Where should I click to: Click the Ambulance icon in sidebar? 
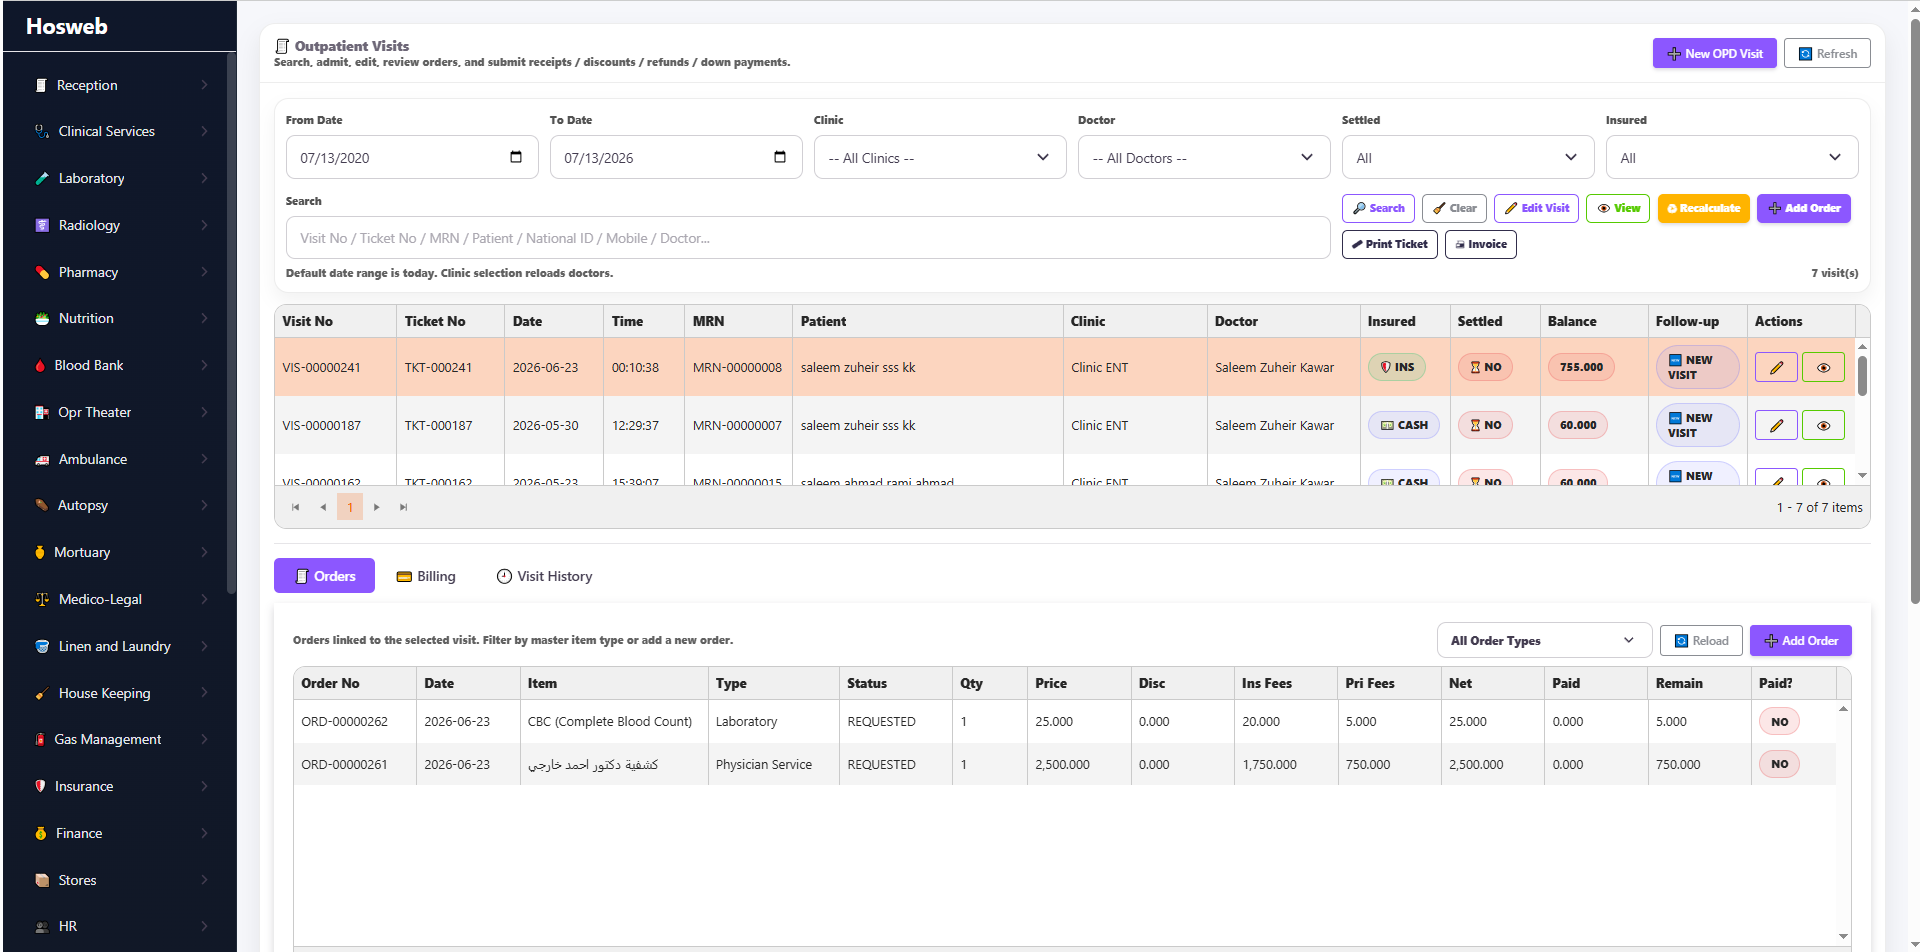coord(42,459)
